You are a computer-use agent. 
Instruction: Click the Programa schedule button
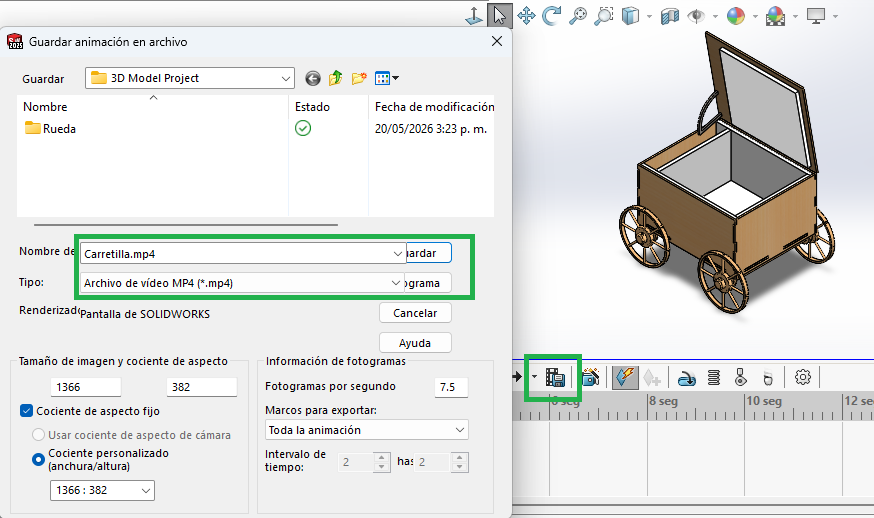click(428, 283)
